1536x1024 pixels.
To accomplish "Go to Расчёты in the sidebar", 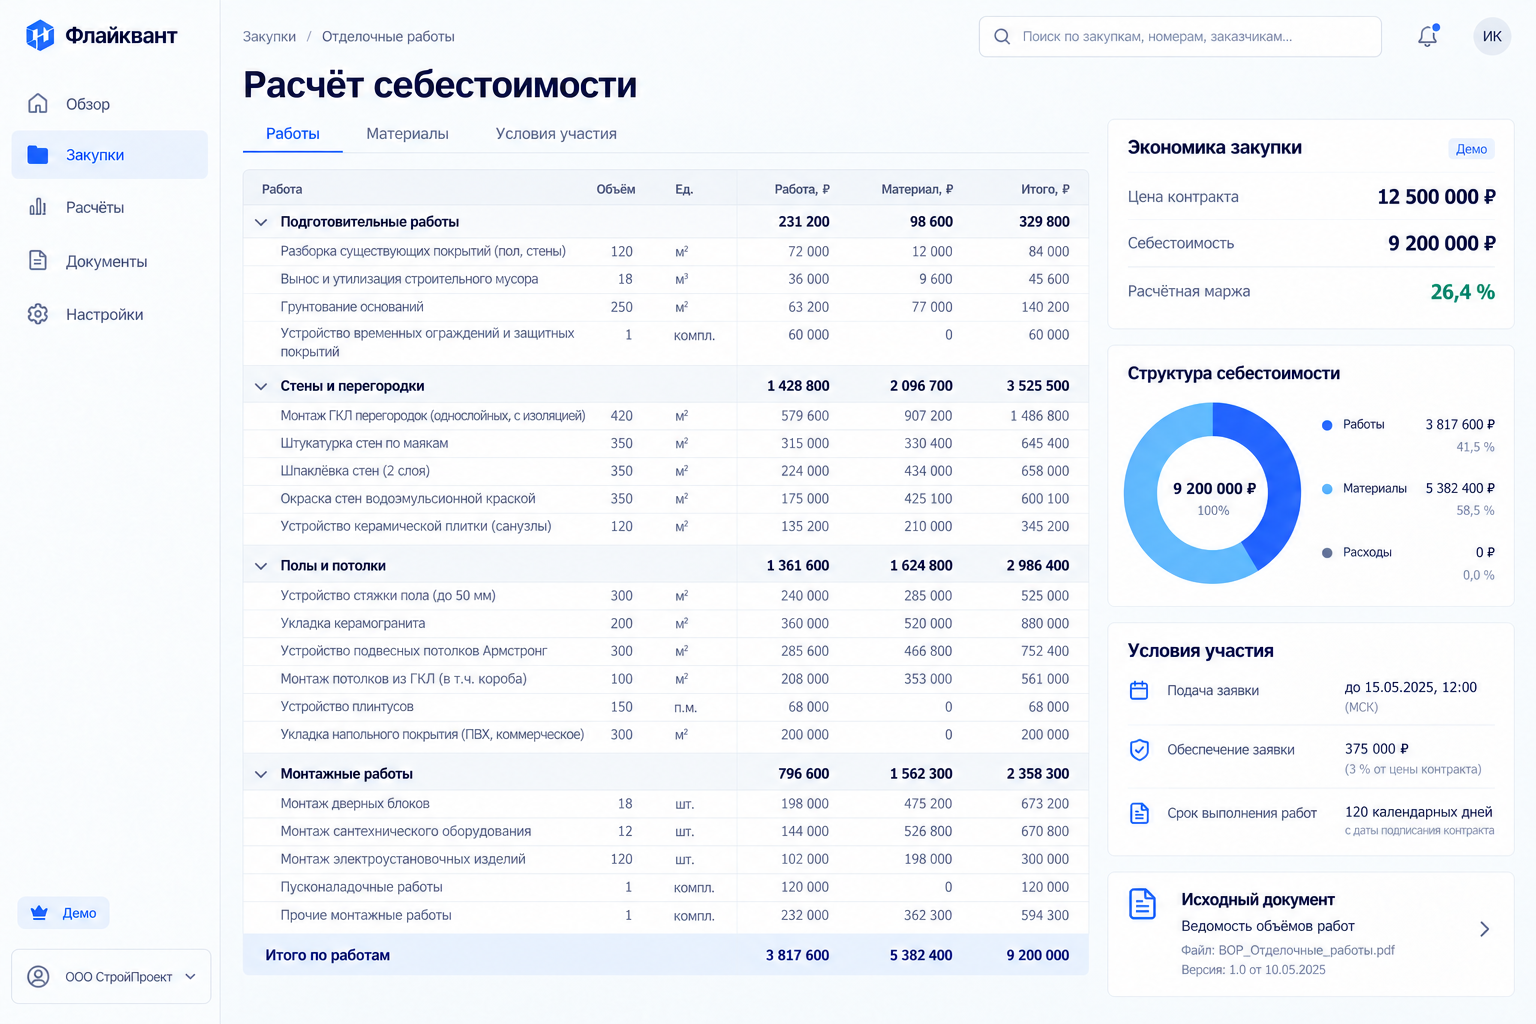I will point(110,207).
